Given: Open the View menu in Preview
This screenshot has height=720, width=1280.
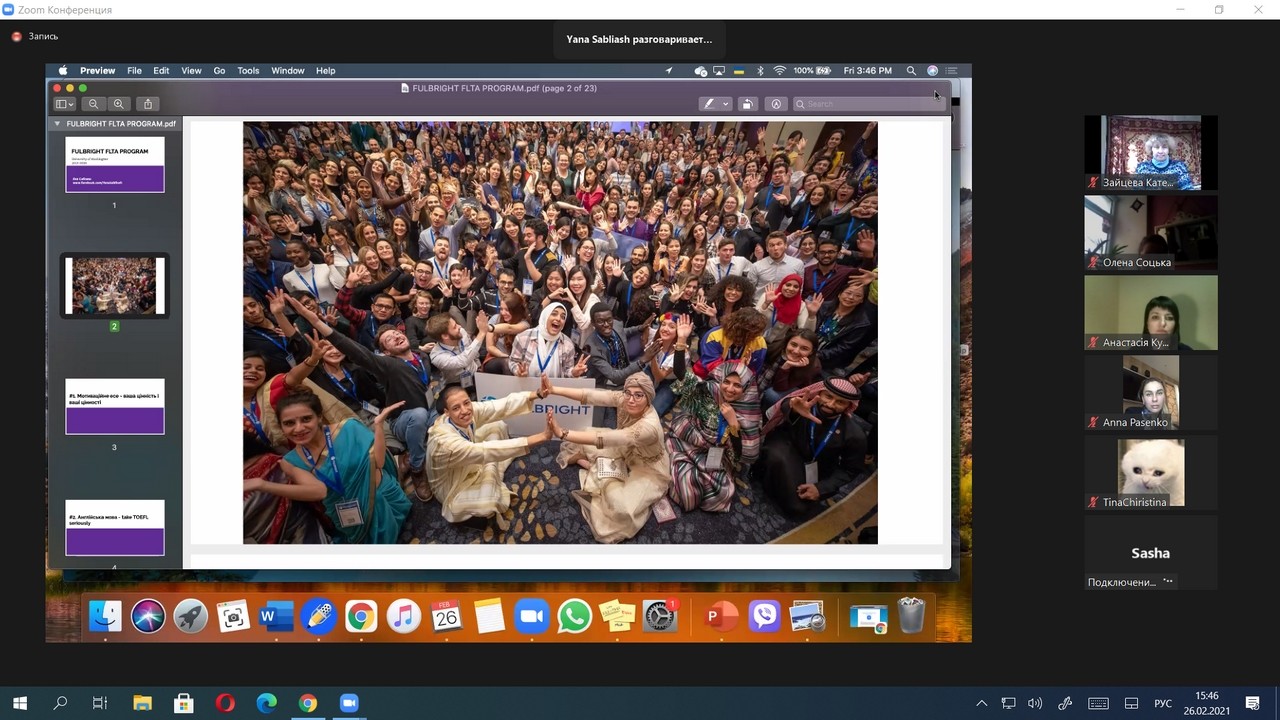Looking at the screenshot, I should (x=191, y=71).
